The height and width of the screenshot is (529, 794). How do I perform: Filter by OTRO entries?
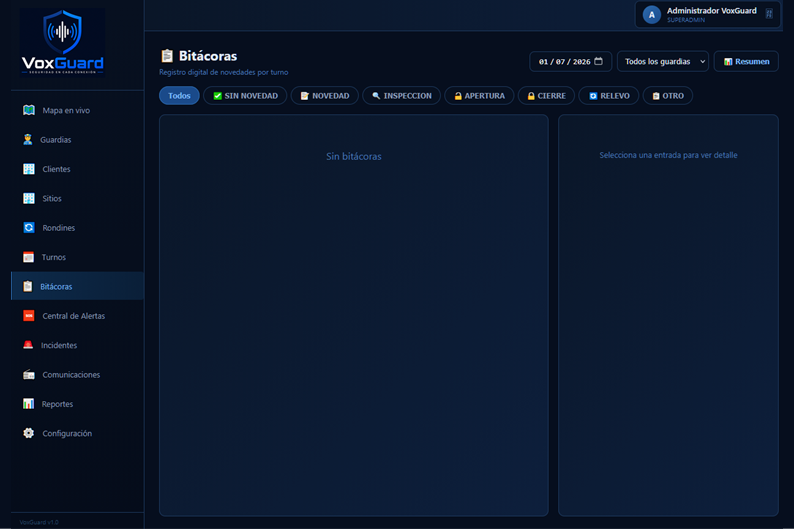(x=668, y=96)
